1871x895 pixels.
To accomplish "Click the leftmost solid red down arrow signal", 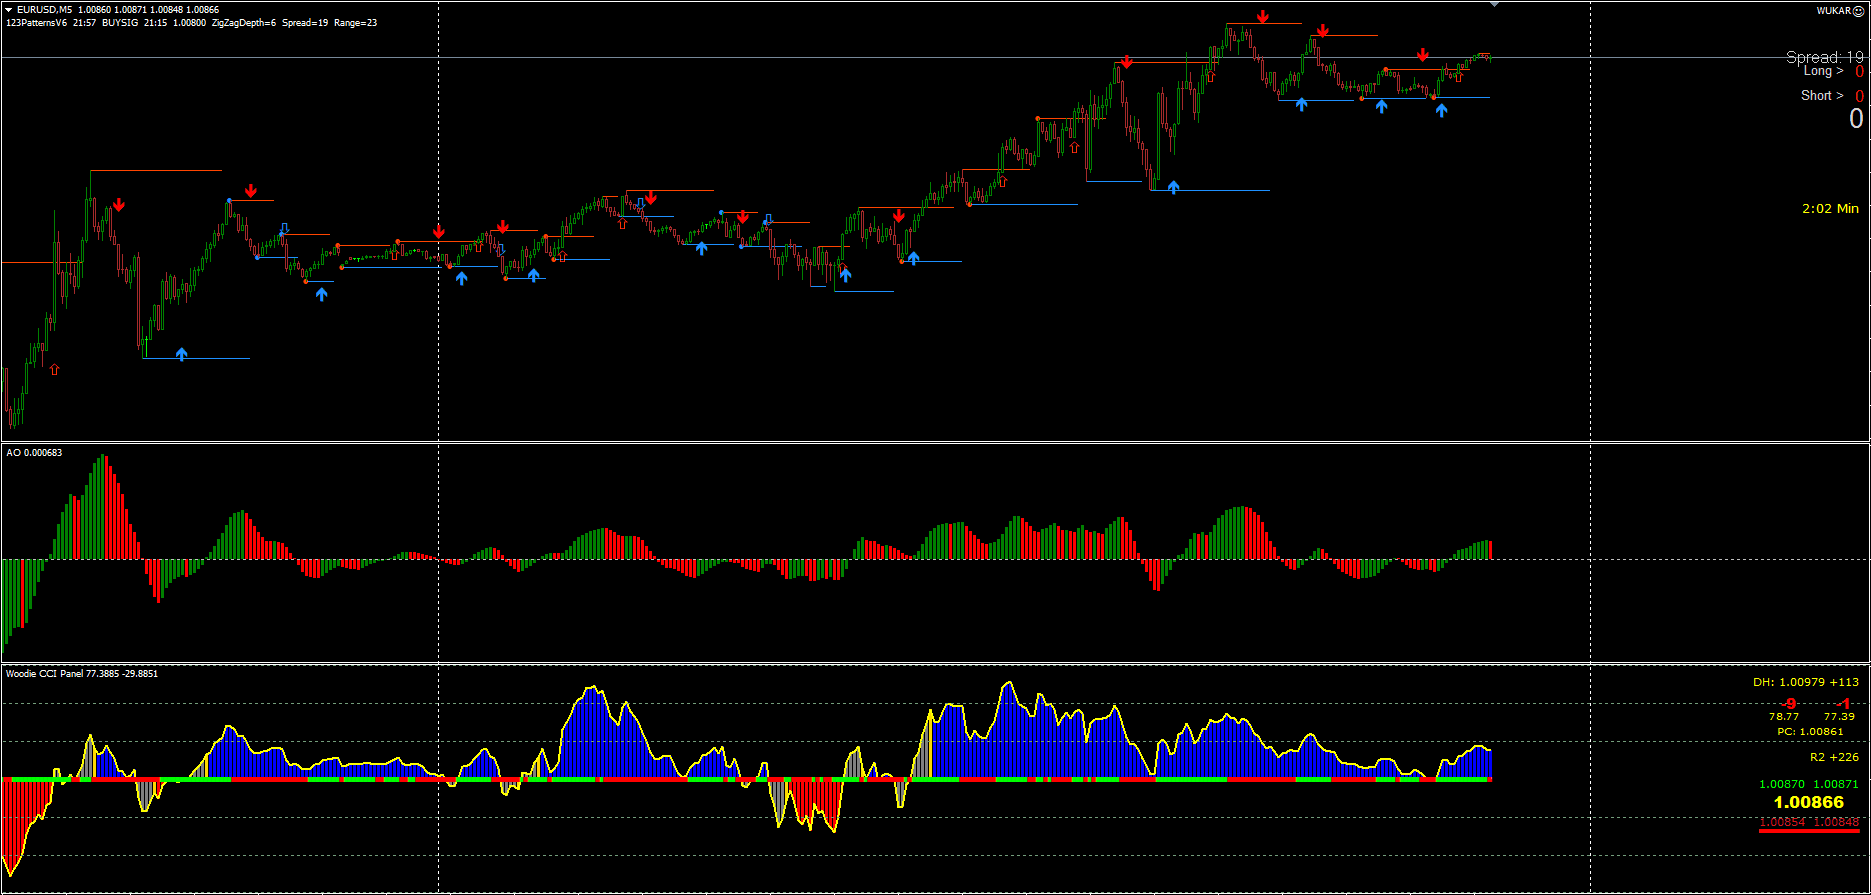I will click(x=119, y=205).
